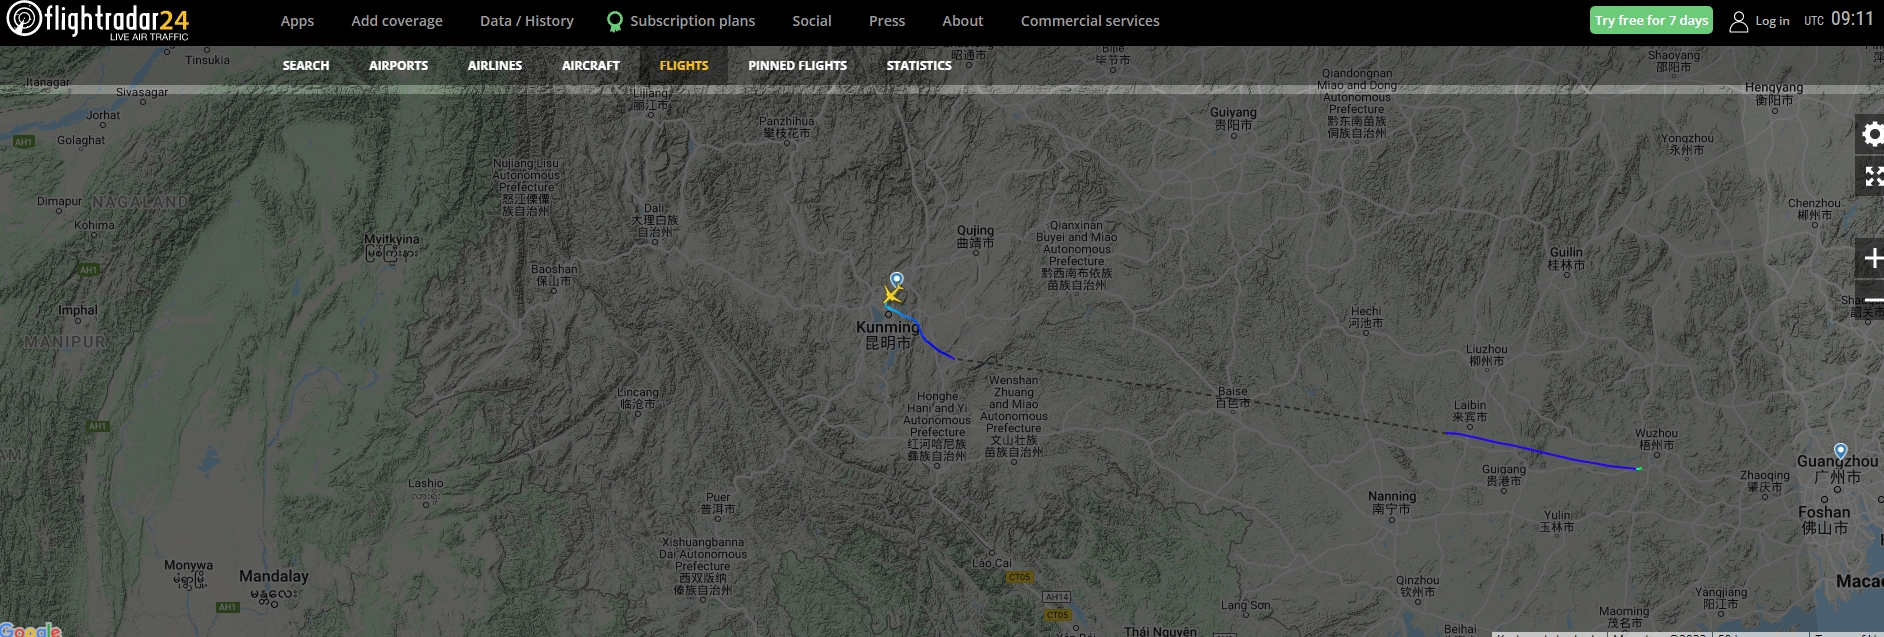Click the Subscription plans badge icon
The width and height of the screenshot is (1884, 637).
615,22
